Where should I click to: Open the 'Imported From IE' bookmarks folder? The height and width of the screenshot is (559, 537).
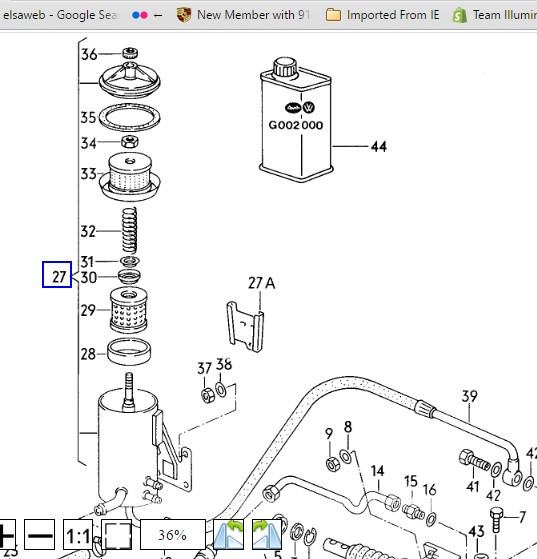pyautogui.click(x=383, y=15)
